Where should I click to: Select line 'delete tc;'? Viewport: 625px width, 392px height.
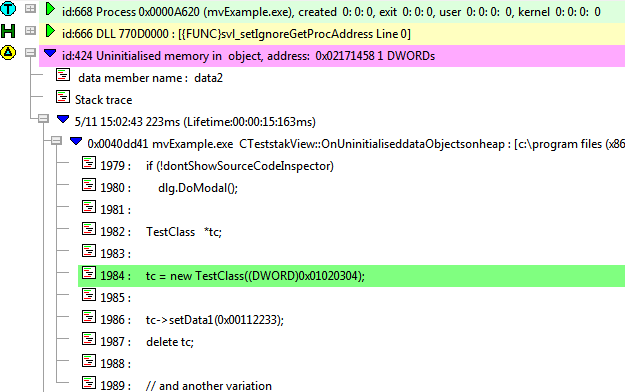[147, 342]
